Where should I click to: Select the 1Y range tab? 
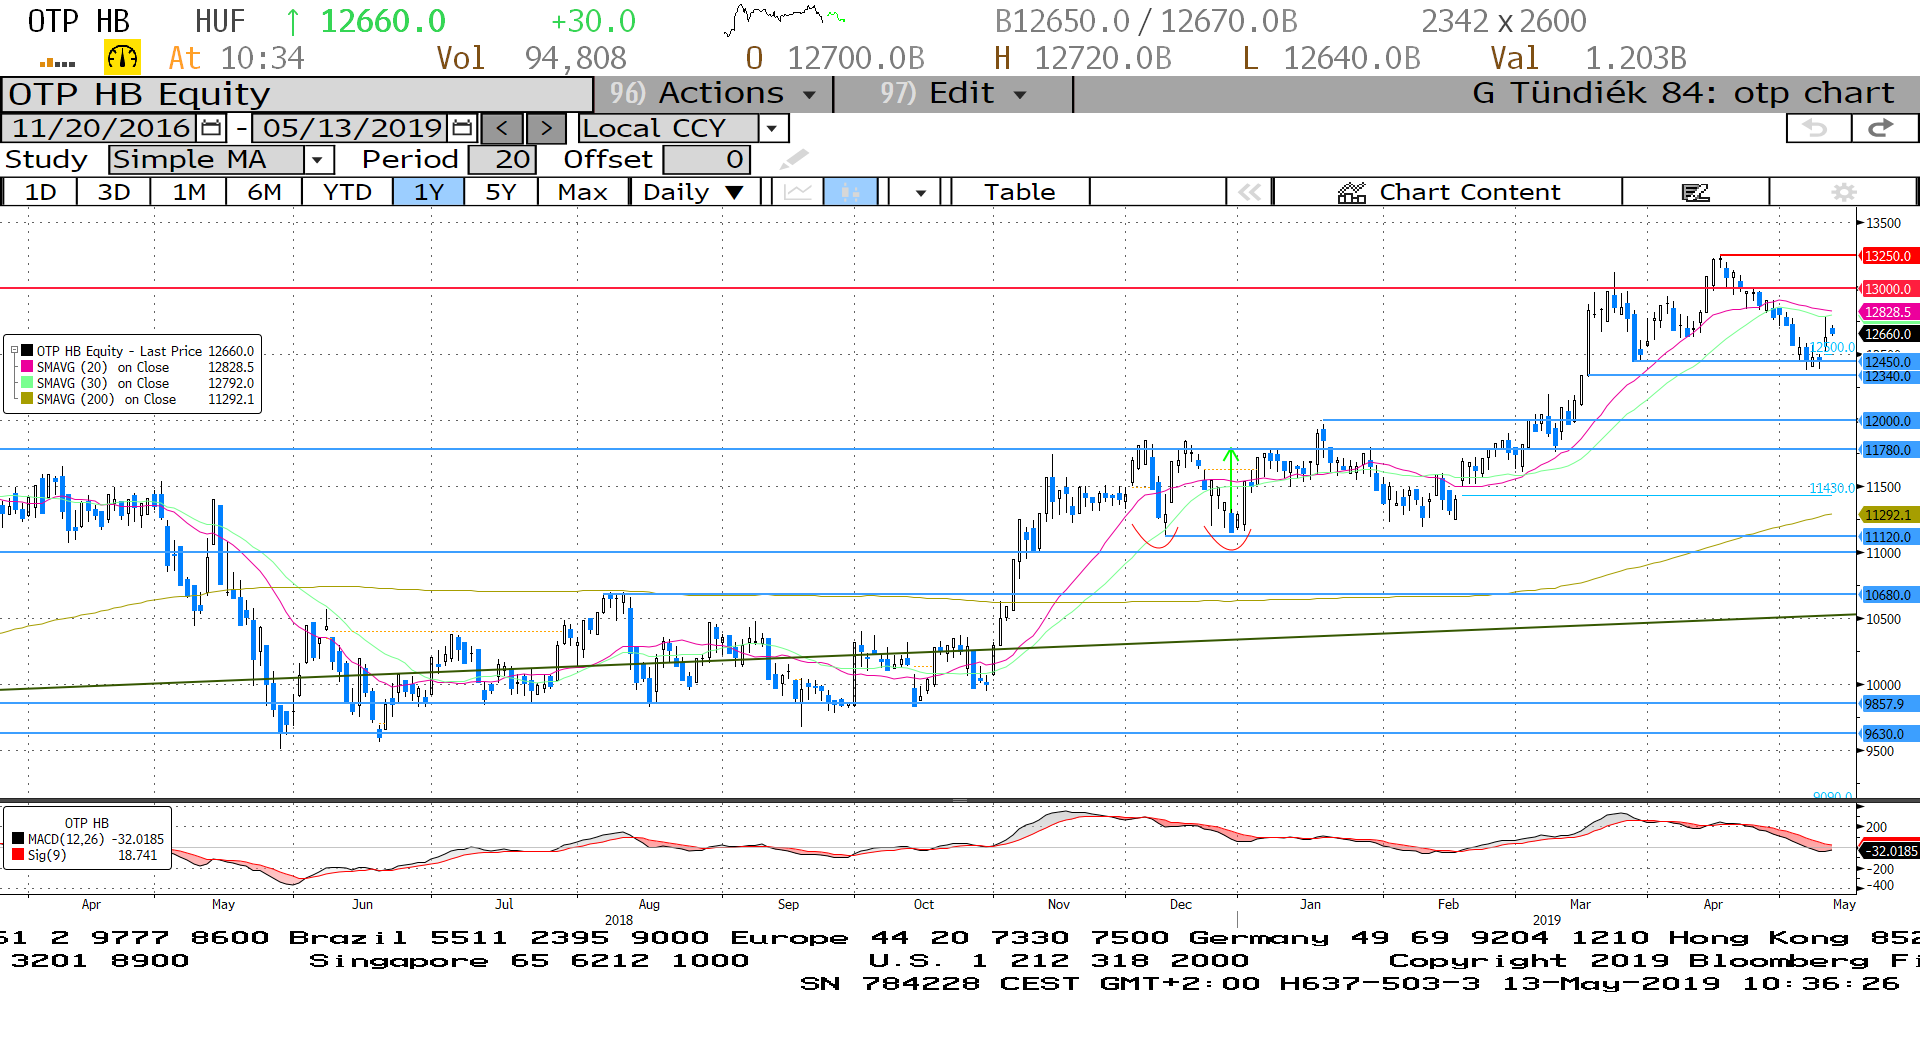pyautogui.click(x=429, y=192)
